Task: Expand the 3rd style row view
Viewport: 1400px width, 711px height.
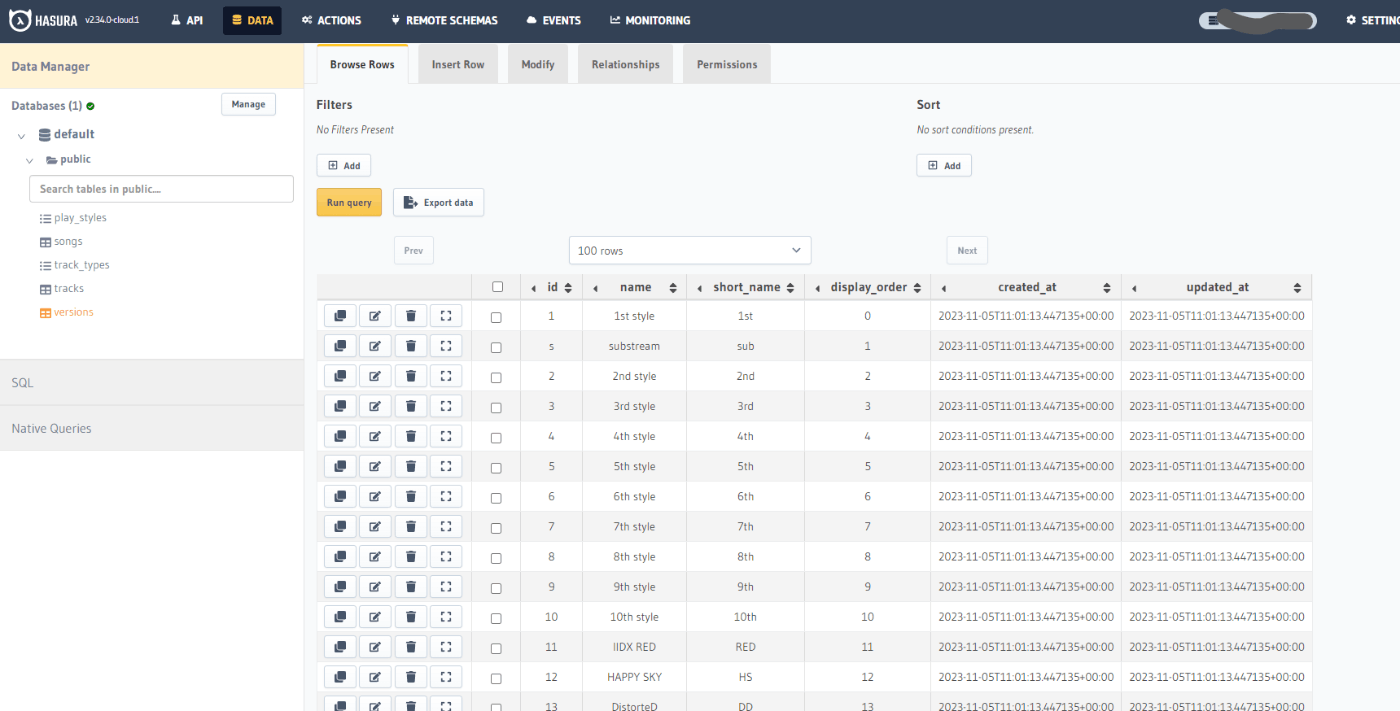Action: pos(446,406)
